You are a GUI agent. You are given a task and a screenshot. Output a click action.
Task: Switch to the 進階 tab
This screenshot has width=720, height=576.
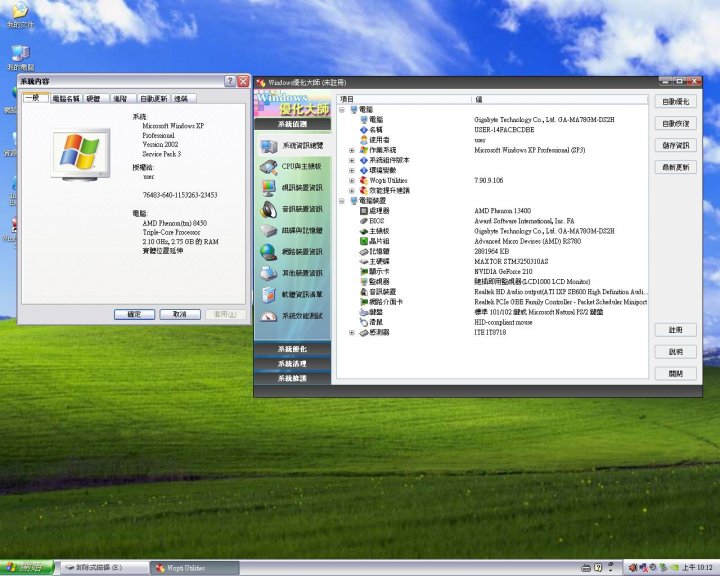pos(122,99)
